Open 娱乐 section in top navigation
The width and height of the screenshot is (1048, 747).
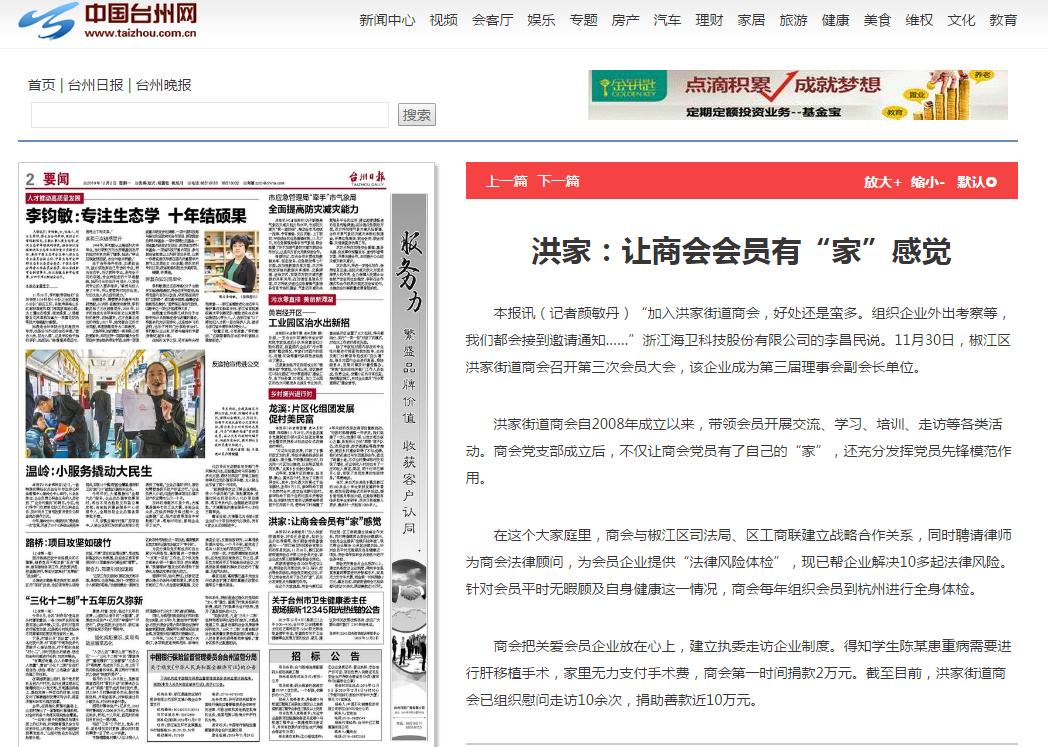click(541, 20)
